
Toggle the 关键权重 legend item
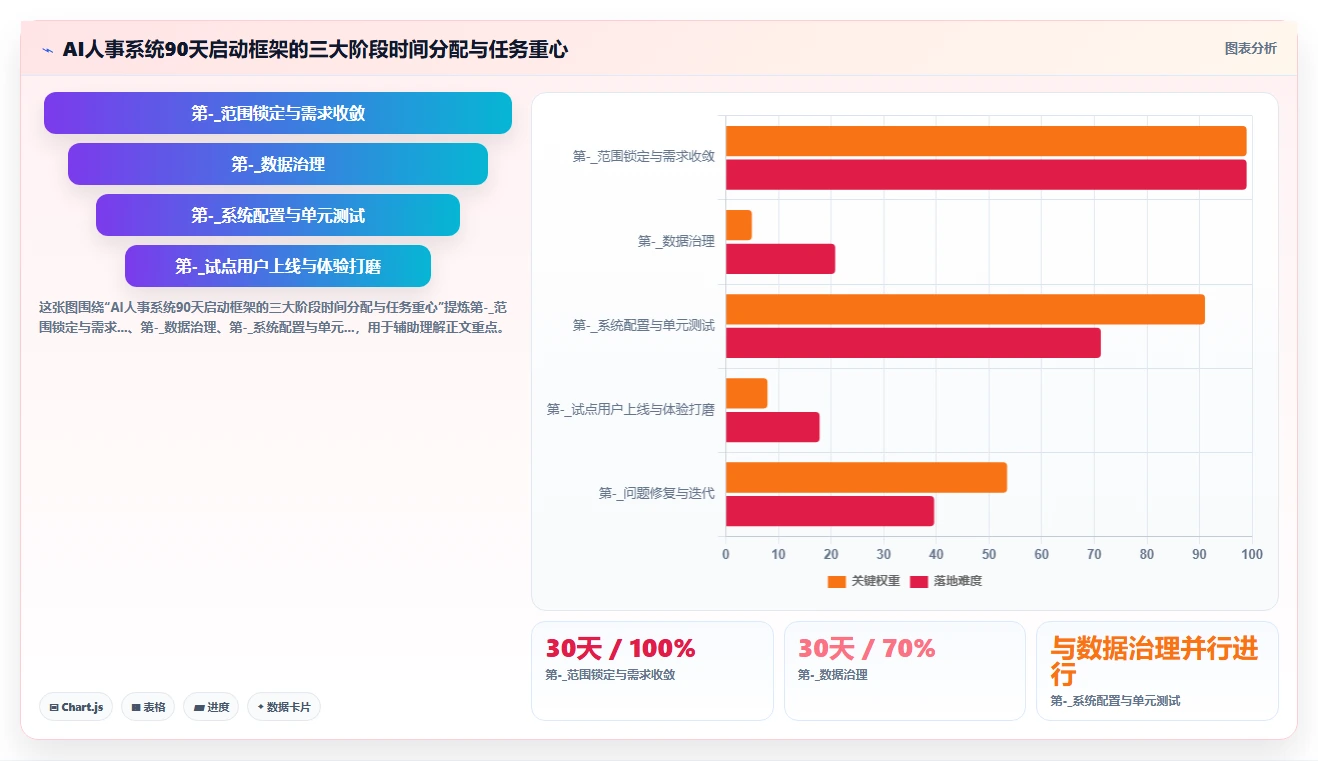864,581
